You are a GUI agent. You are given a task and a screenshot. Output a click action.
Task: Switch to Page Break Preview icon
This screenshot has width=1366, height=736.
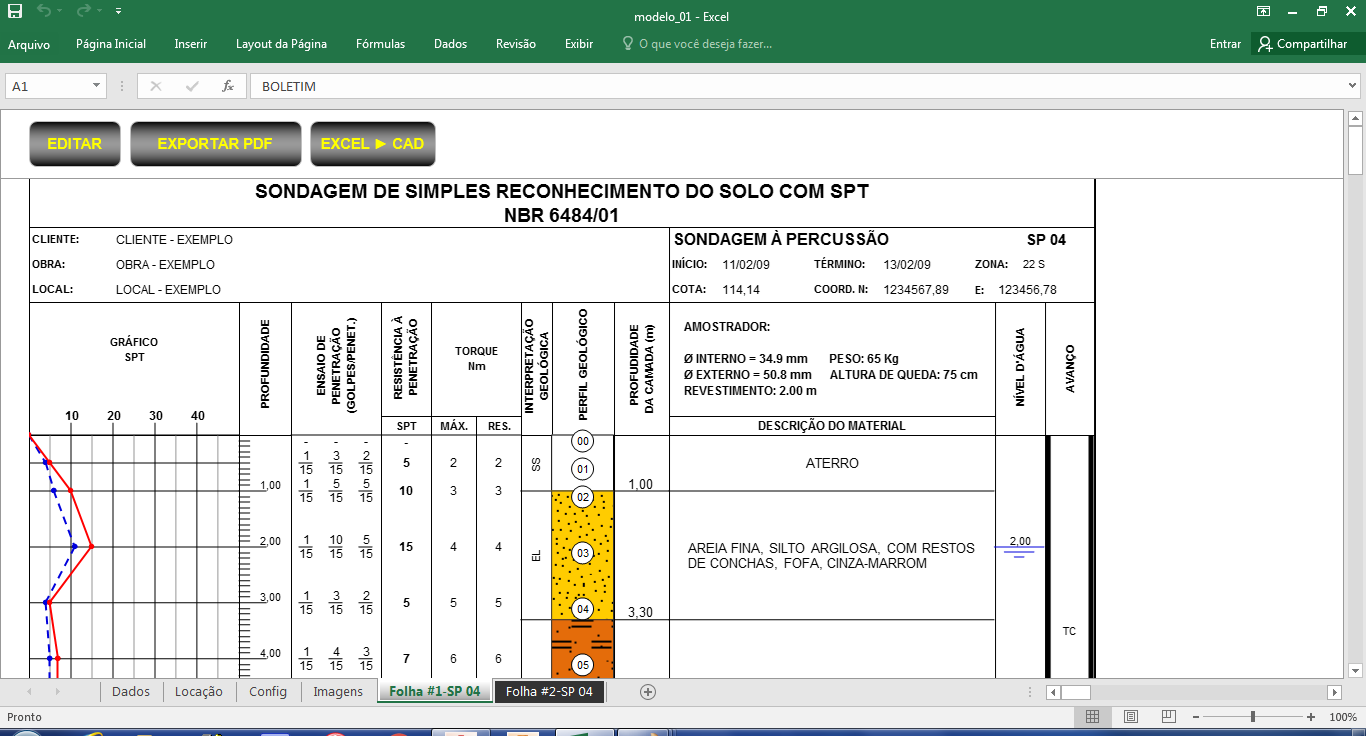pos(1167,717)
